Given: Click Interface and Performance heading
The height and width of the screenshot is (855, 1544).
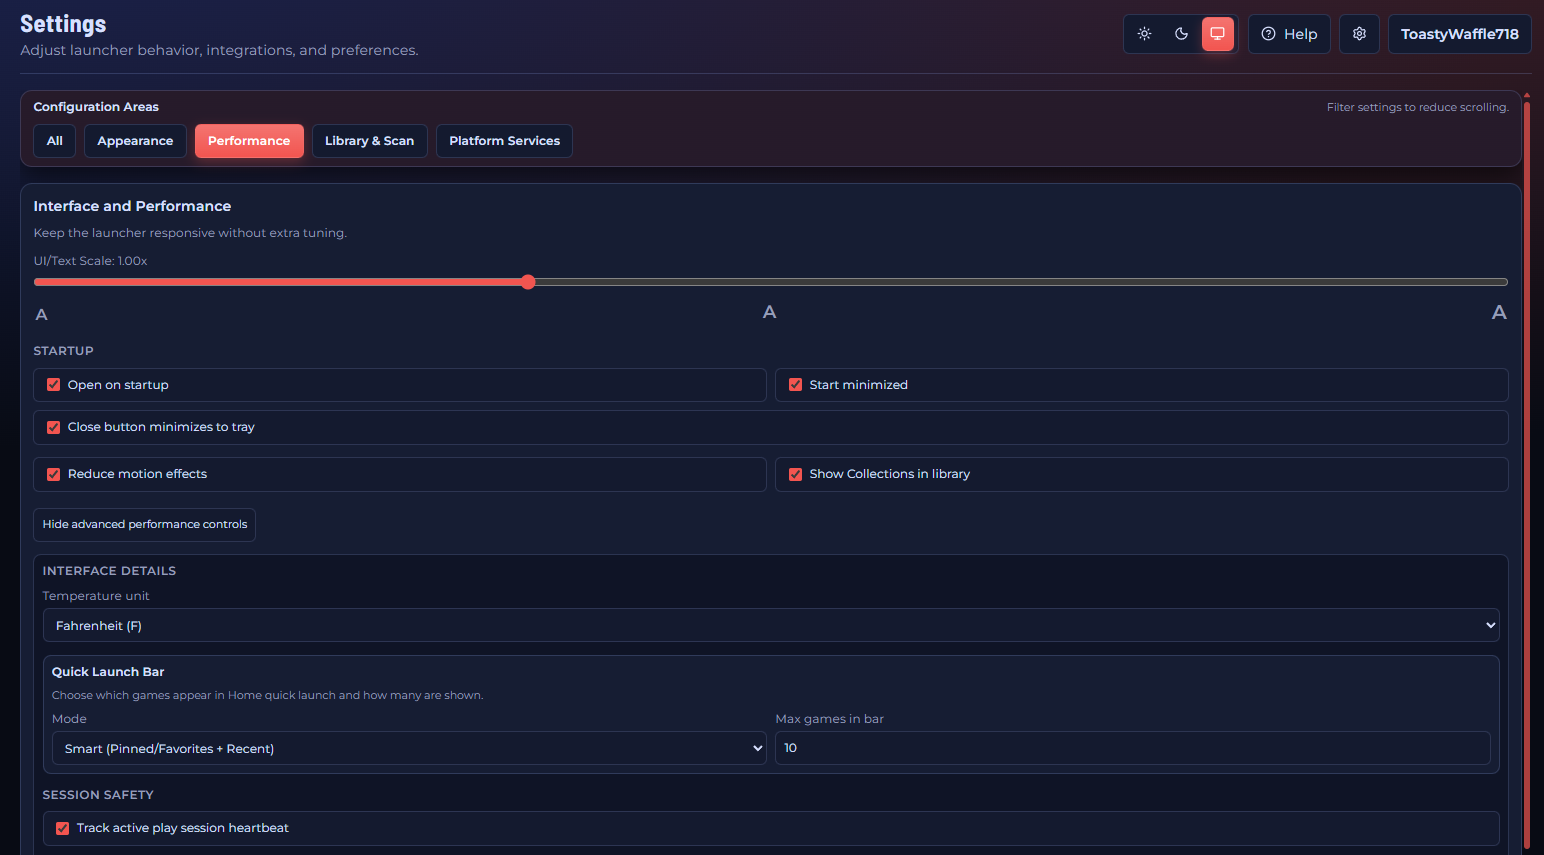Looking at the screenshot, I should [132, 206].
